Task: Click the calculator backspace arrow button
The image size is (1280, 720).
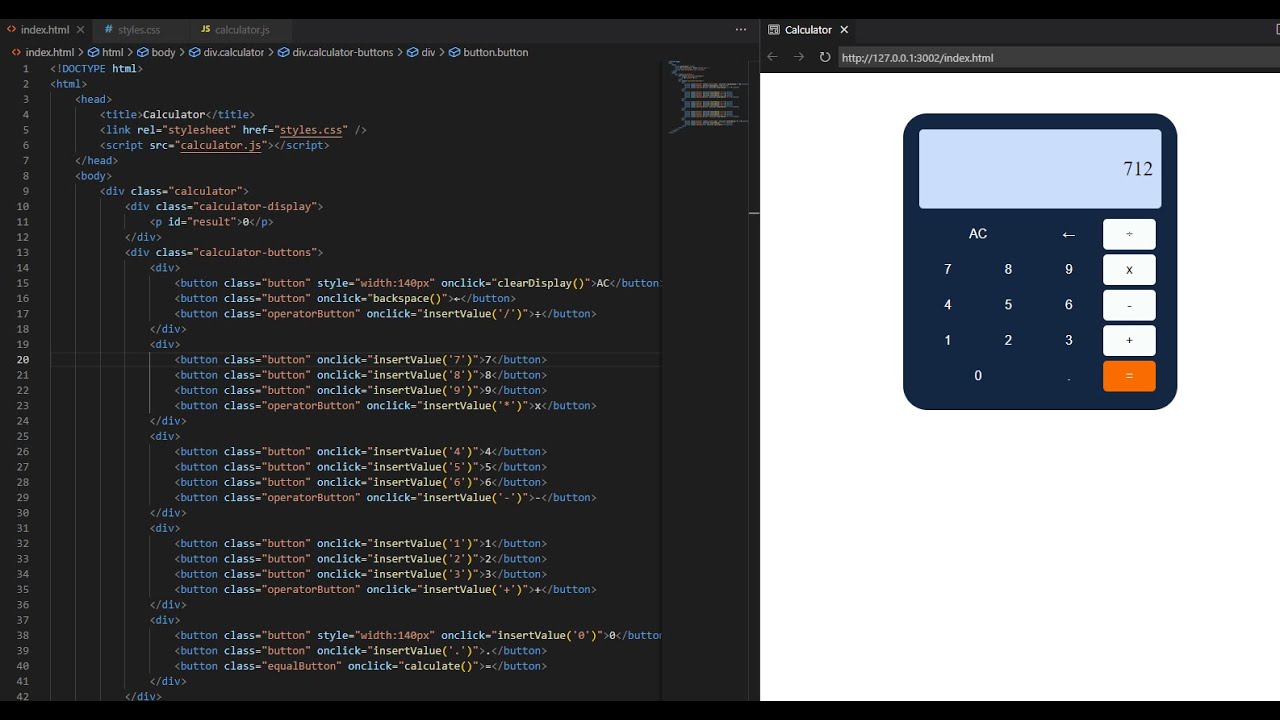Action: tap(1068, 234)
